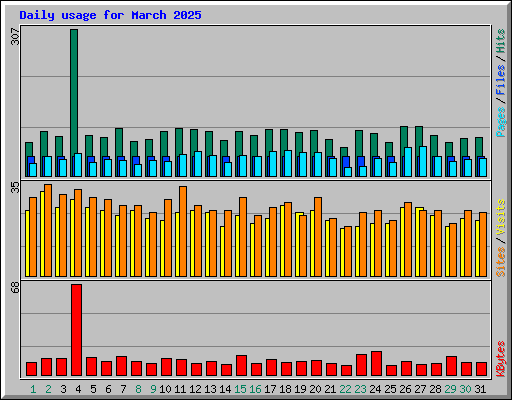Click the tall red KBytes bar for day 4
This screenshot has height=400, width=512.
(76, 330)
